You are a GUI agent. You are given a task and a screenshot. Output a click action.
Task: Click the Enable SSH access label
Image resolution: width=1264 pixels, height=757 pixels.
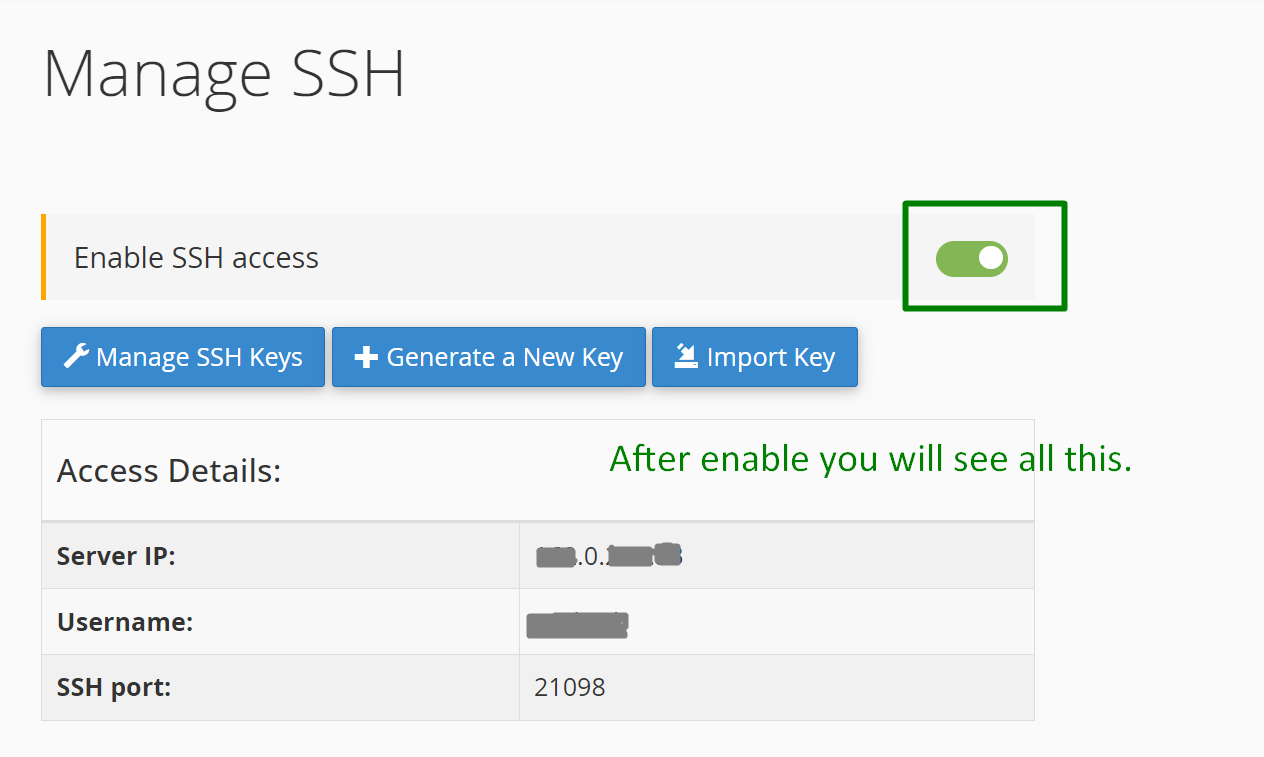coord(196,258)
